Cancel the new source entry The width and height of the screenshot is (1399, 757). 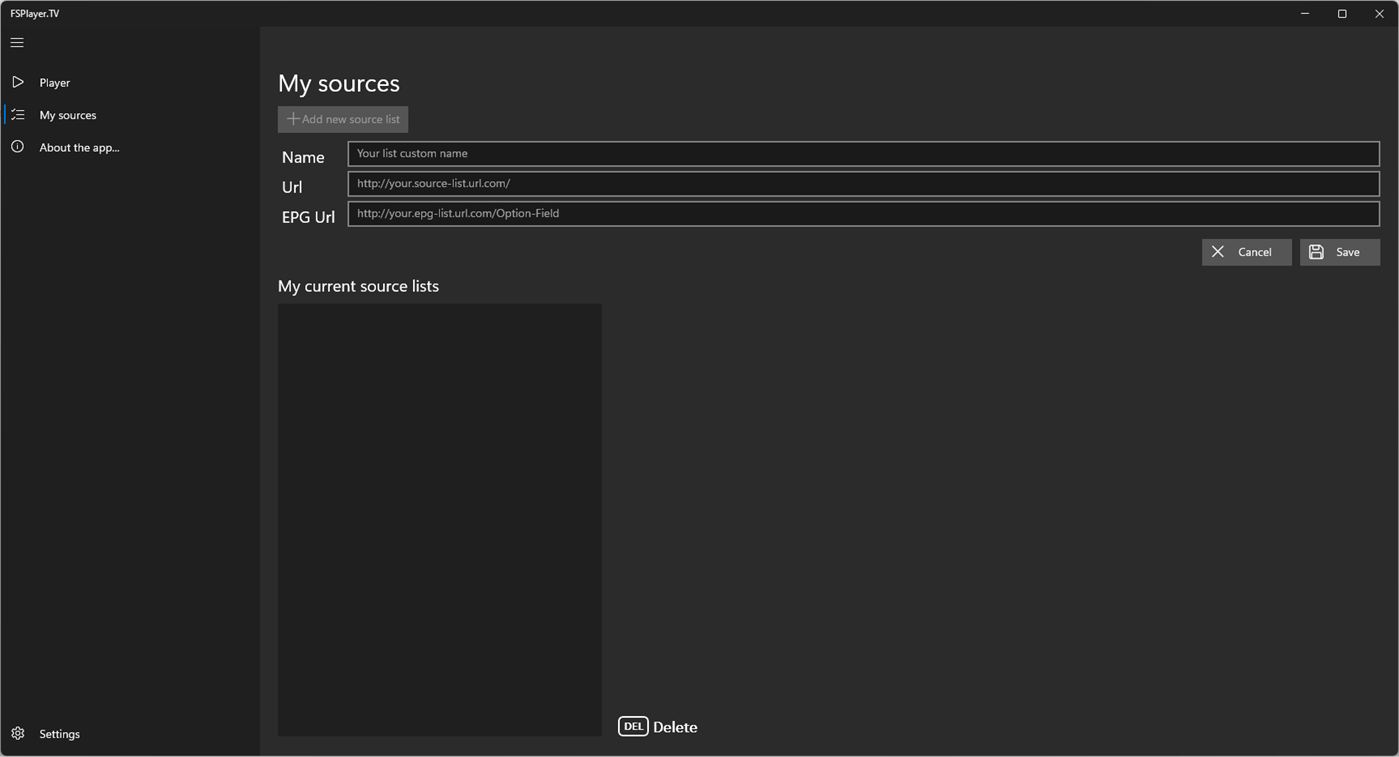[1246, 251]
